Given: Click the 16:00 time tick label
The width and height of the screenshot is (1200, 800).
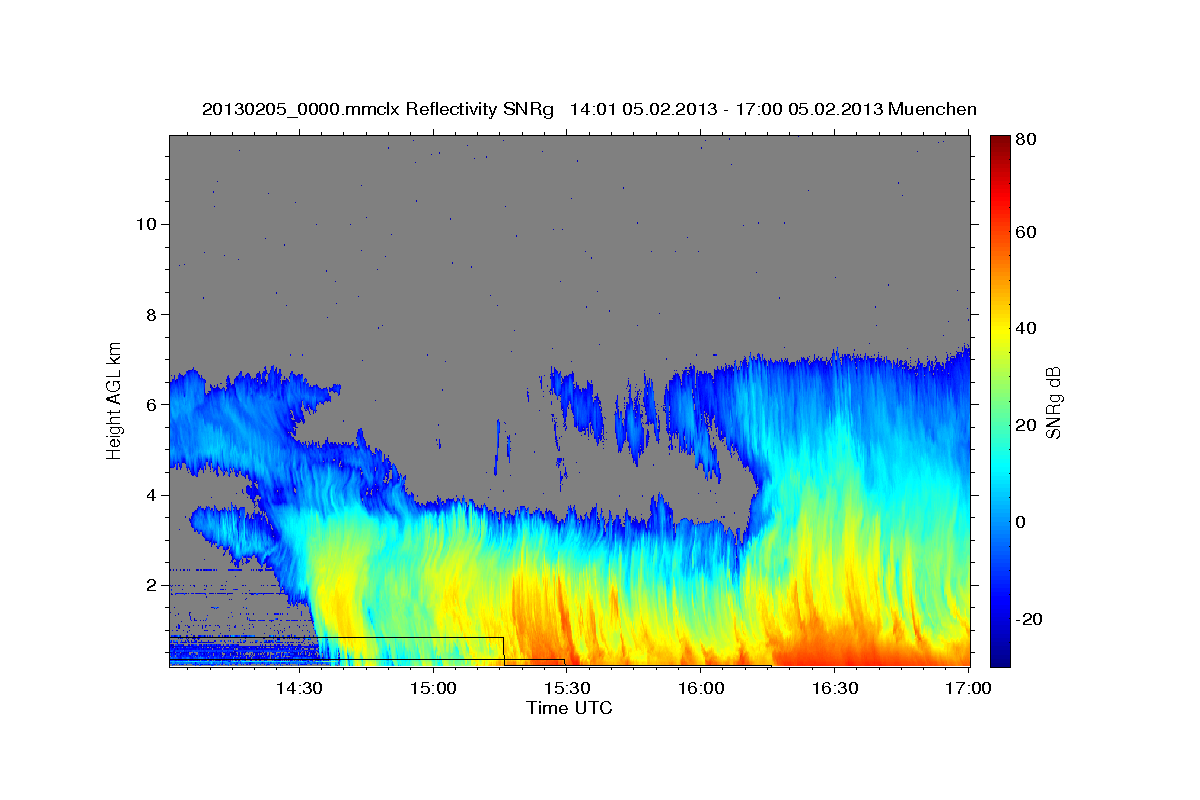Looking at the screenshot, I should [701, 688].
